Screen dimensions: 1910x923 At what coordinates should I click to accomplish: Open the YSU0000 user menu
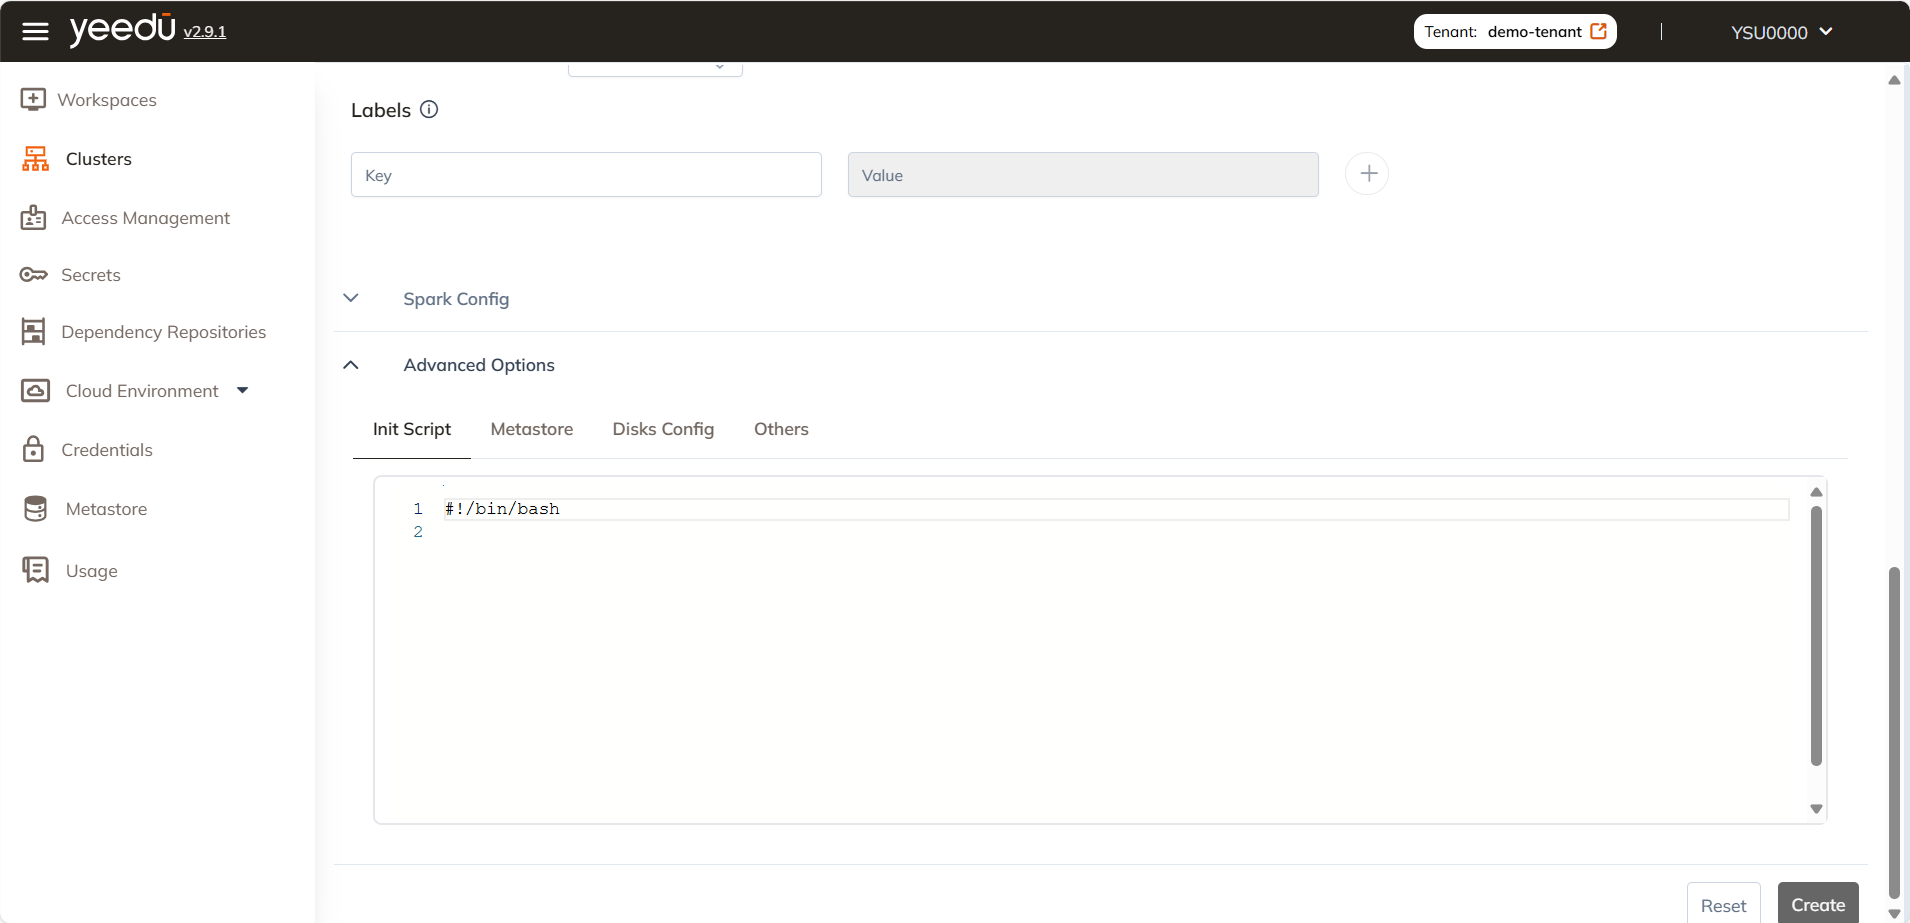[1779, 31]
